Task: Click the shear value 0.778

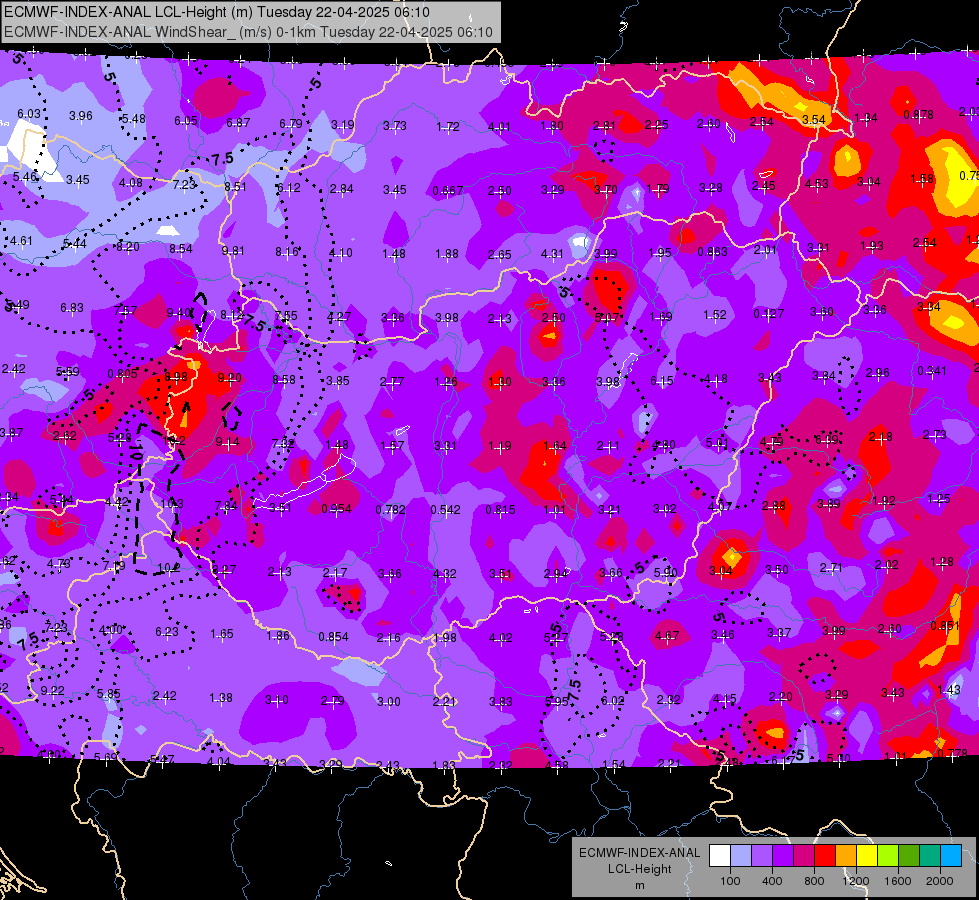Action: [952, 753]
